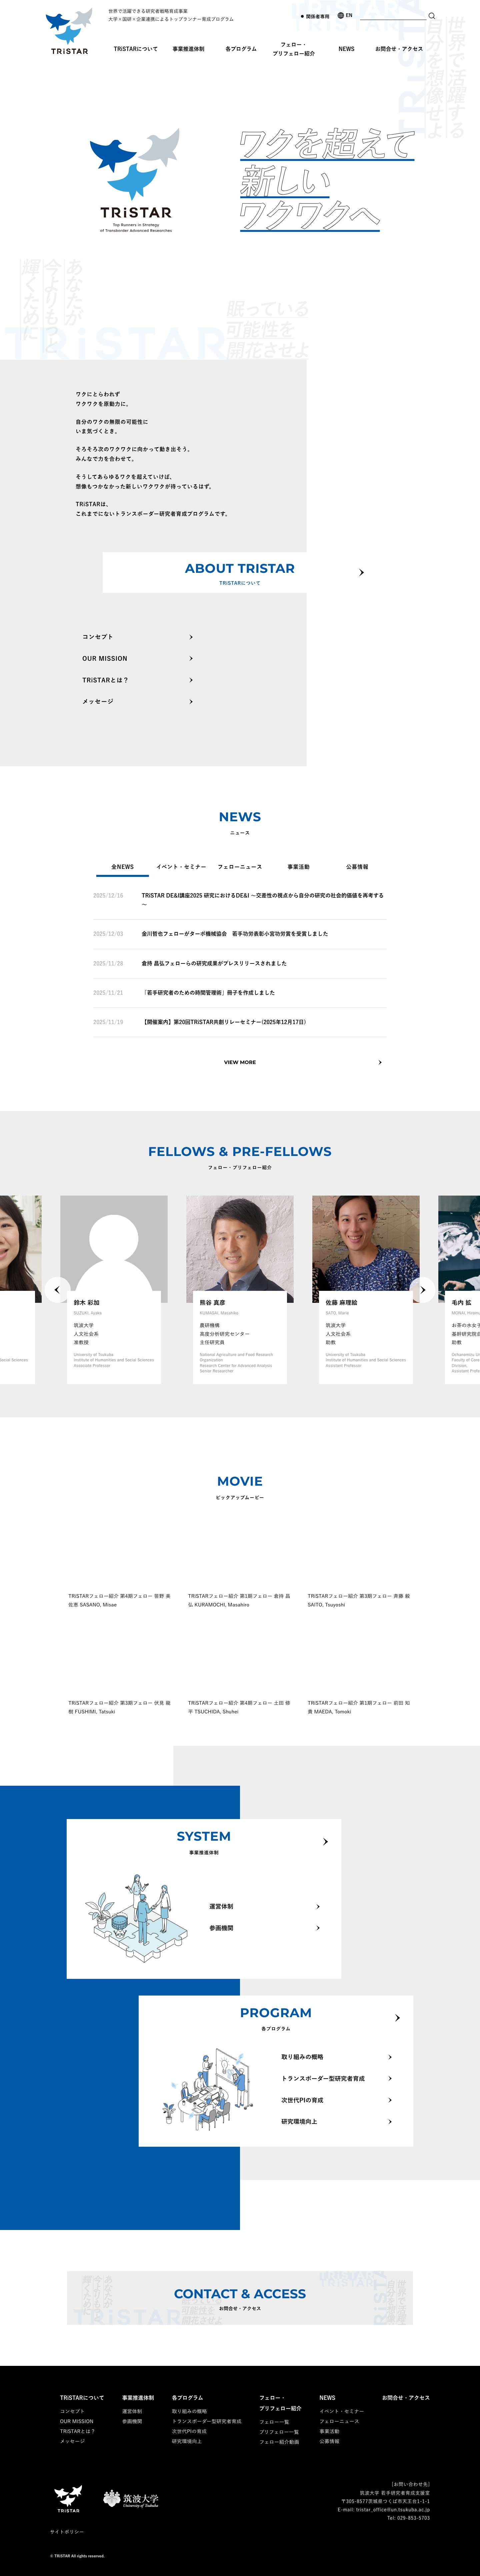Click chevron on About section コンセプト row

click(191, 637)
